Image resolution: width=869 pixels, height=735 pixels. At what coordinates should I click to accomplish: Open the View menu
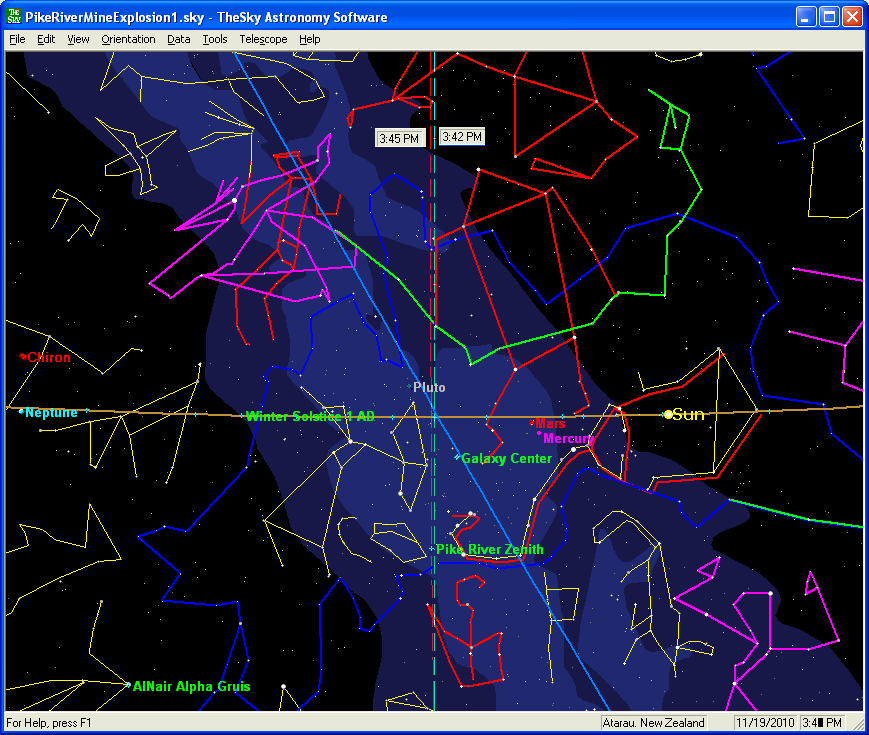tap(78, 39)
